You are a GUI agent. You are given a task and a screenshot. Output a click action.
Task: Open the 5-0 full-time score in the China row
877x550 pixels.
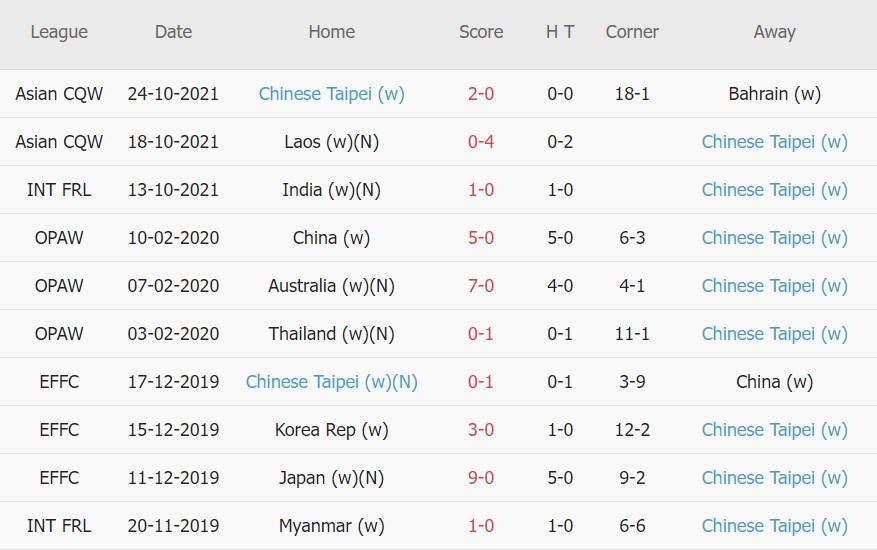click(481, 238)
